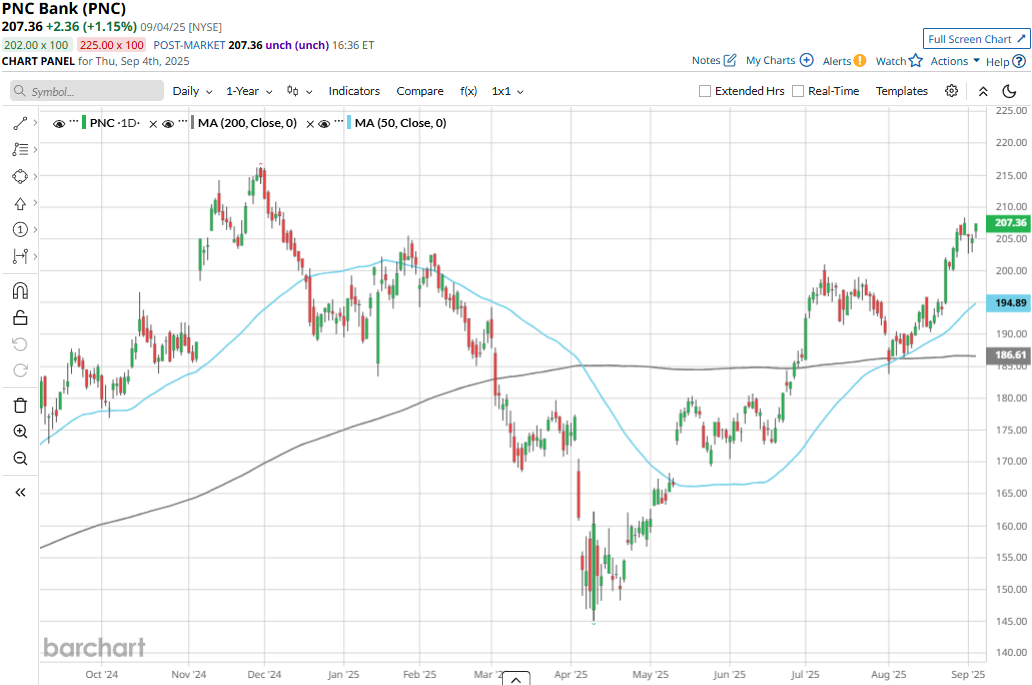Hide the MA 200 indicator with eye icon
This screenshot has width=1032, height=685.
(168, 124)
